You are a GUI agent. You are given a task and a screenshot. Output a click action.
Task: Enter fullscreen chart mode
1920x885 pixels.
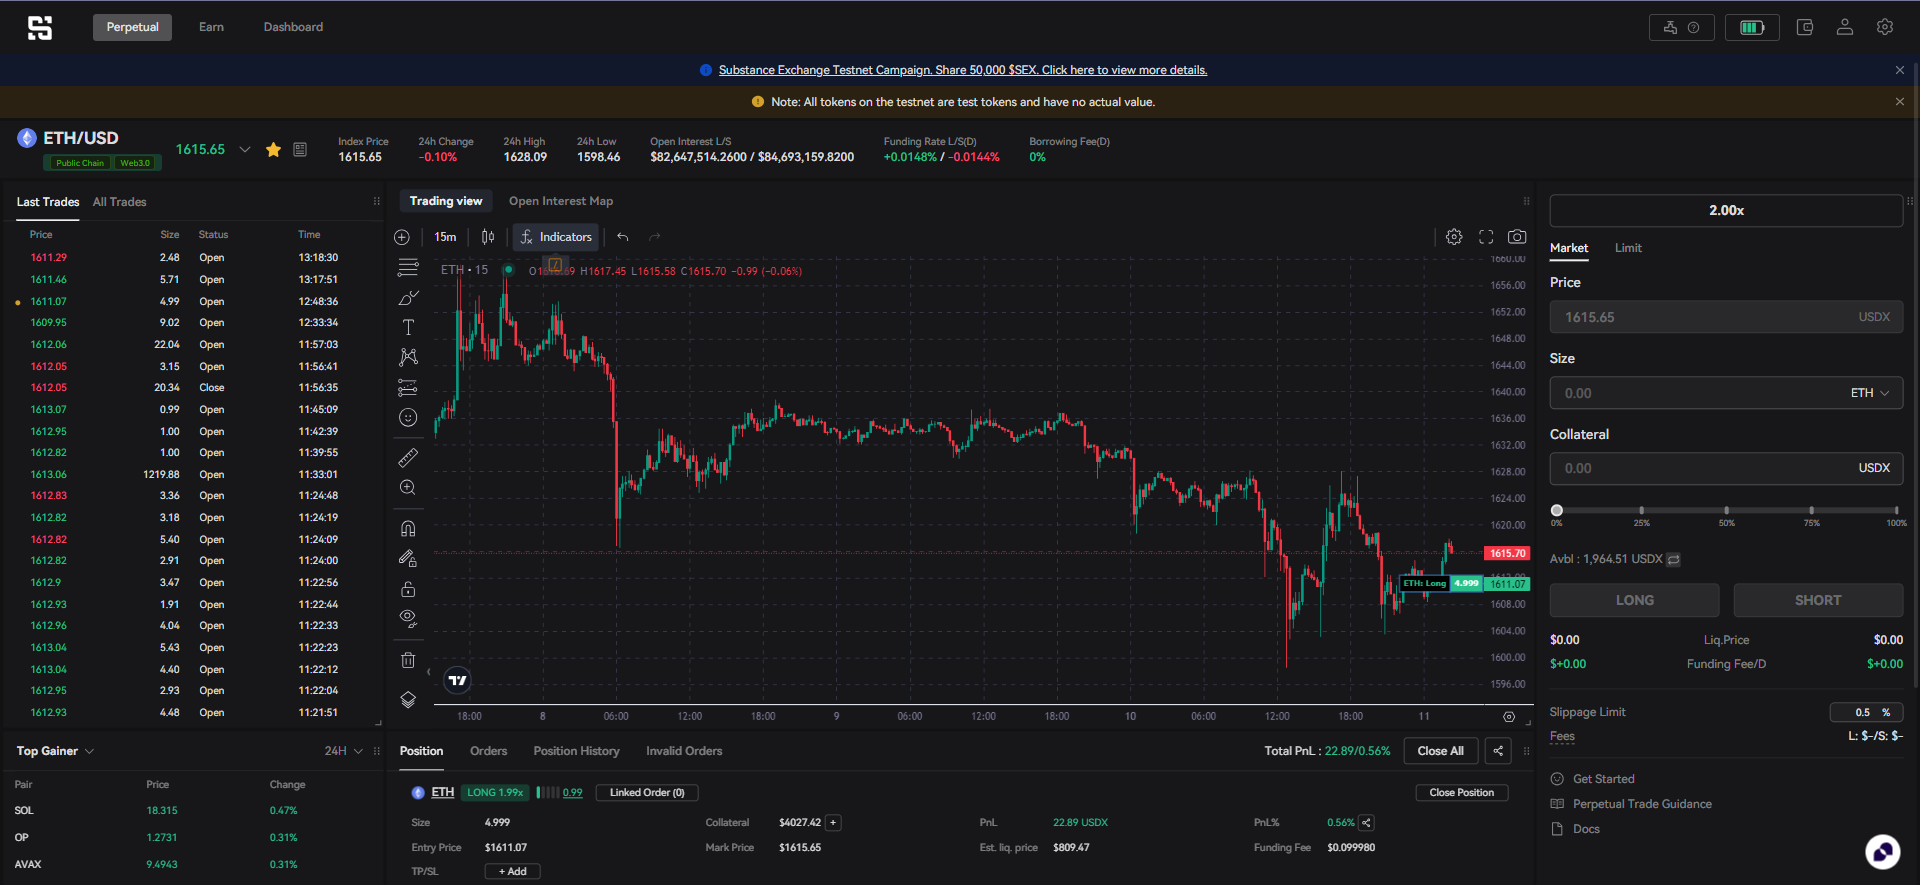(x=1486, y=237)
